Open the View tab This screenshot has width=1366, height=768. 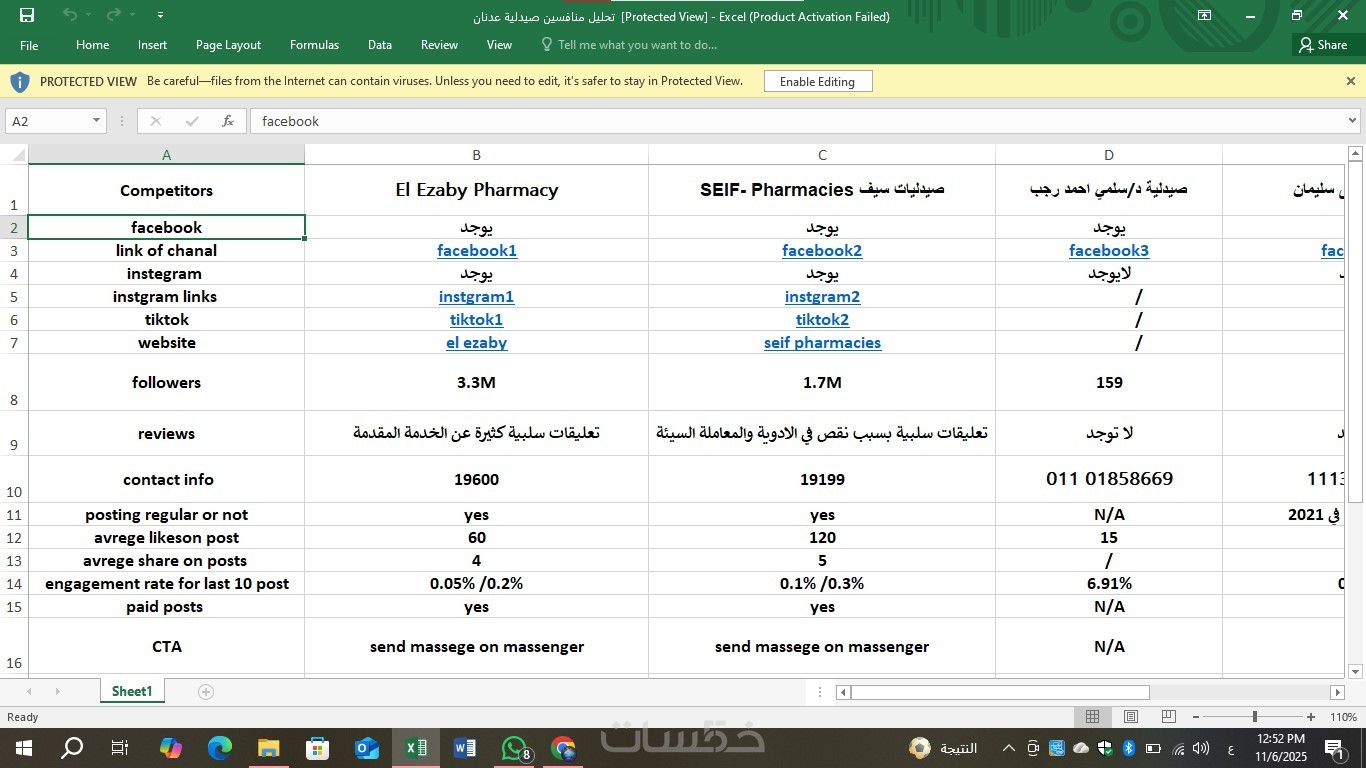[499, 45]
